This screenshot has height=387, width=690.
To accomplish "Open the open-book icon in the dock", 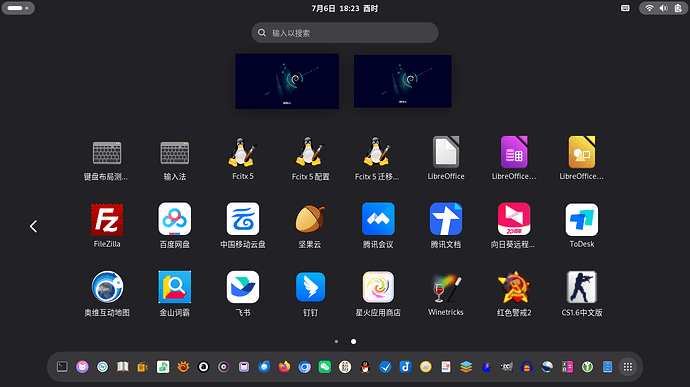I will click(123, 367).
